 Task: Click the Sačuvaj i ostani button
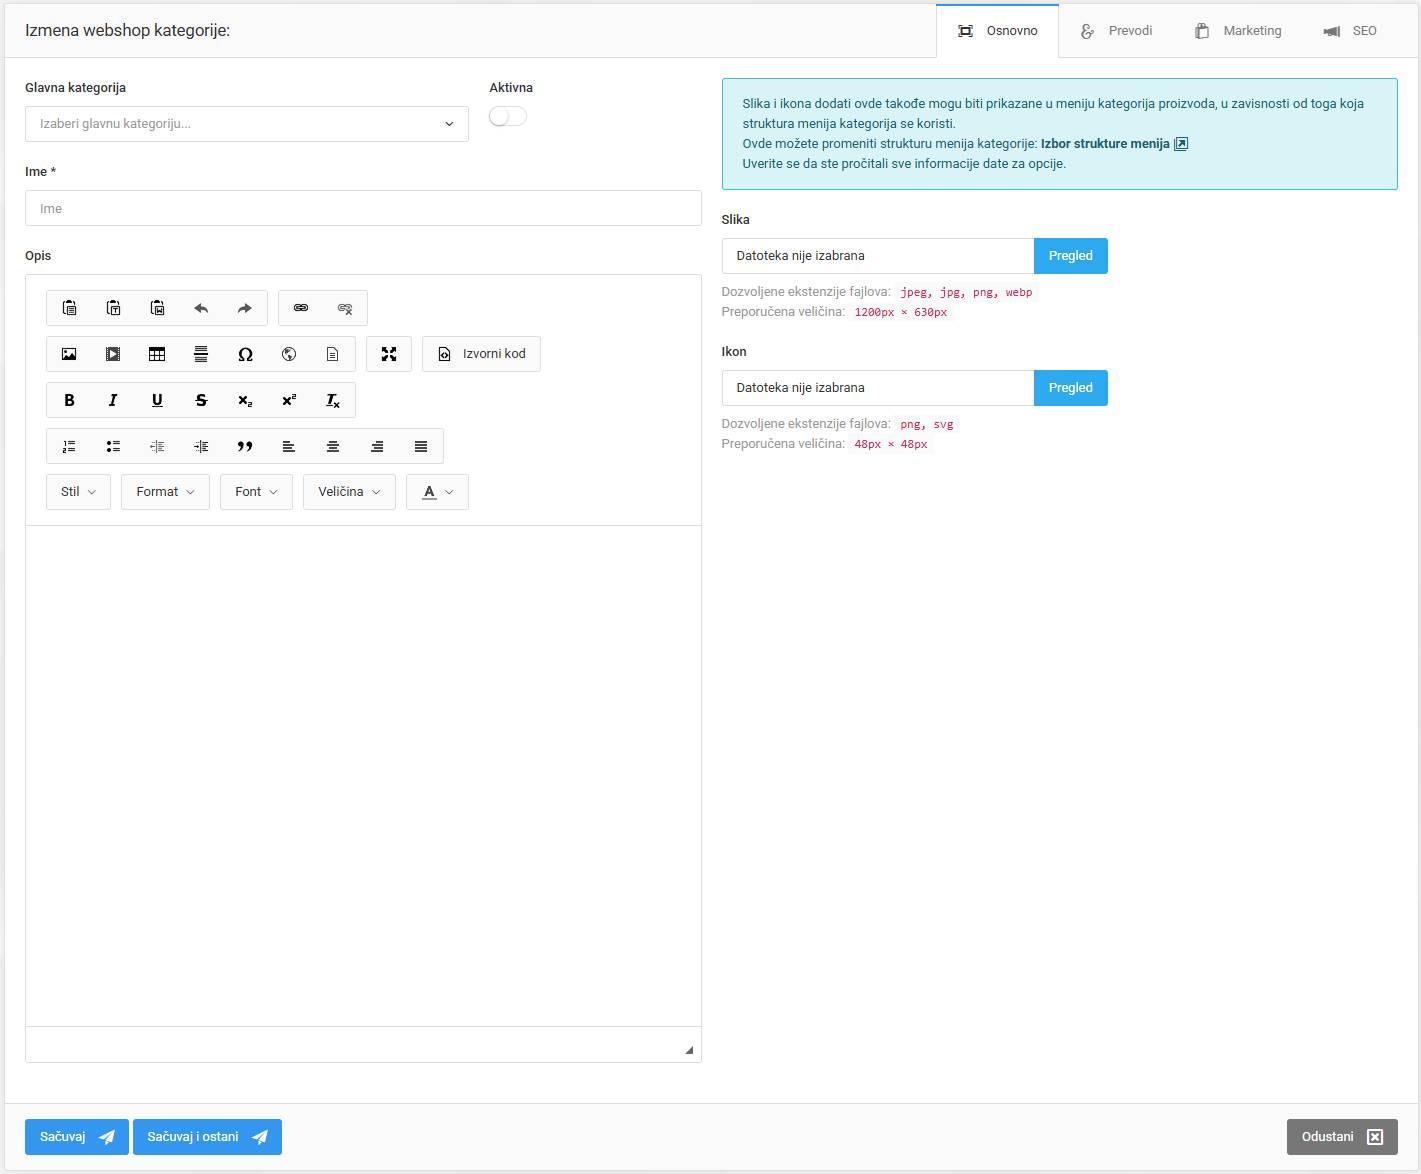point(207,1136)
